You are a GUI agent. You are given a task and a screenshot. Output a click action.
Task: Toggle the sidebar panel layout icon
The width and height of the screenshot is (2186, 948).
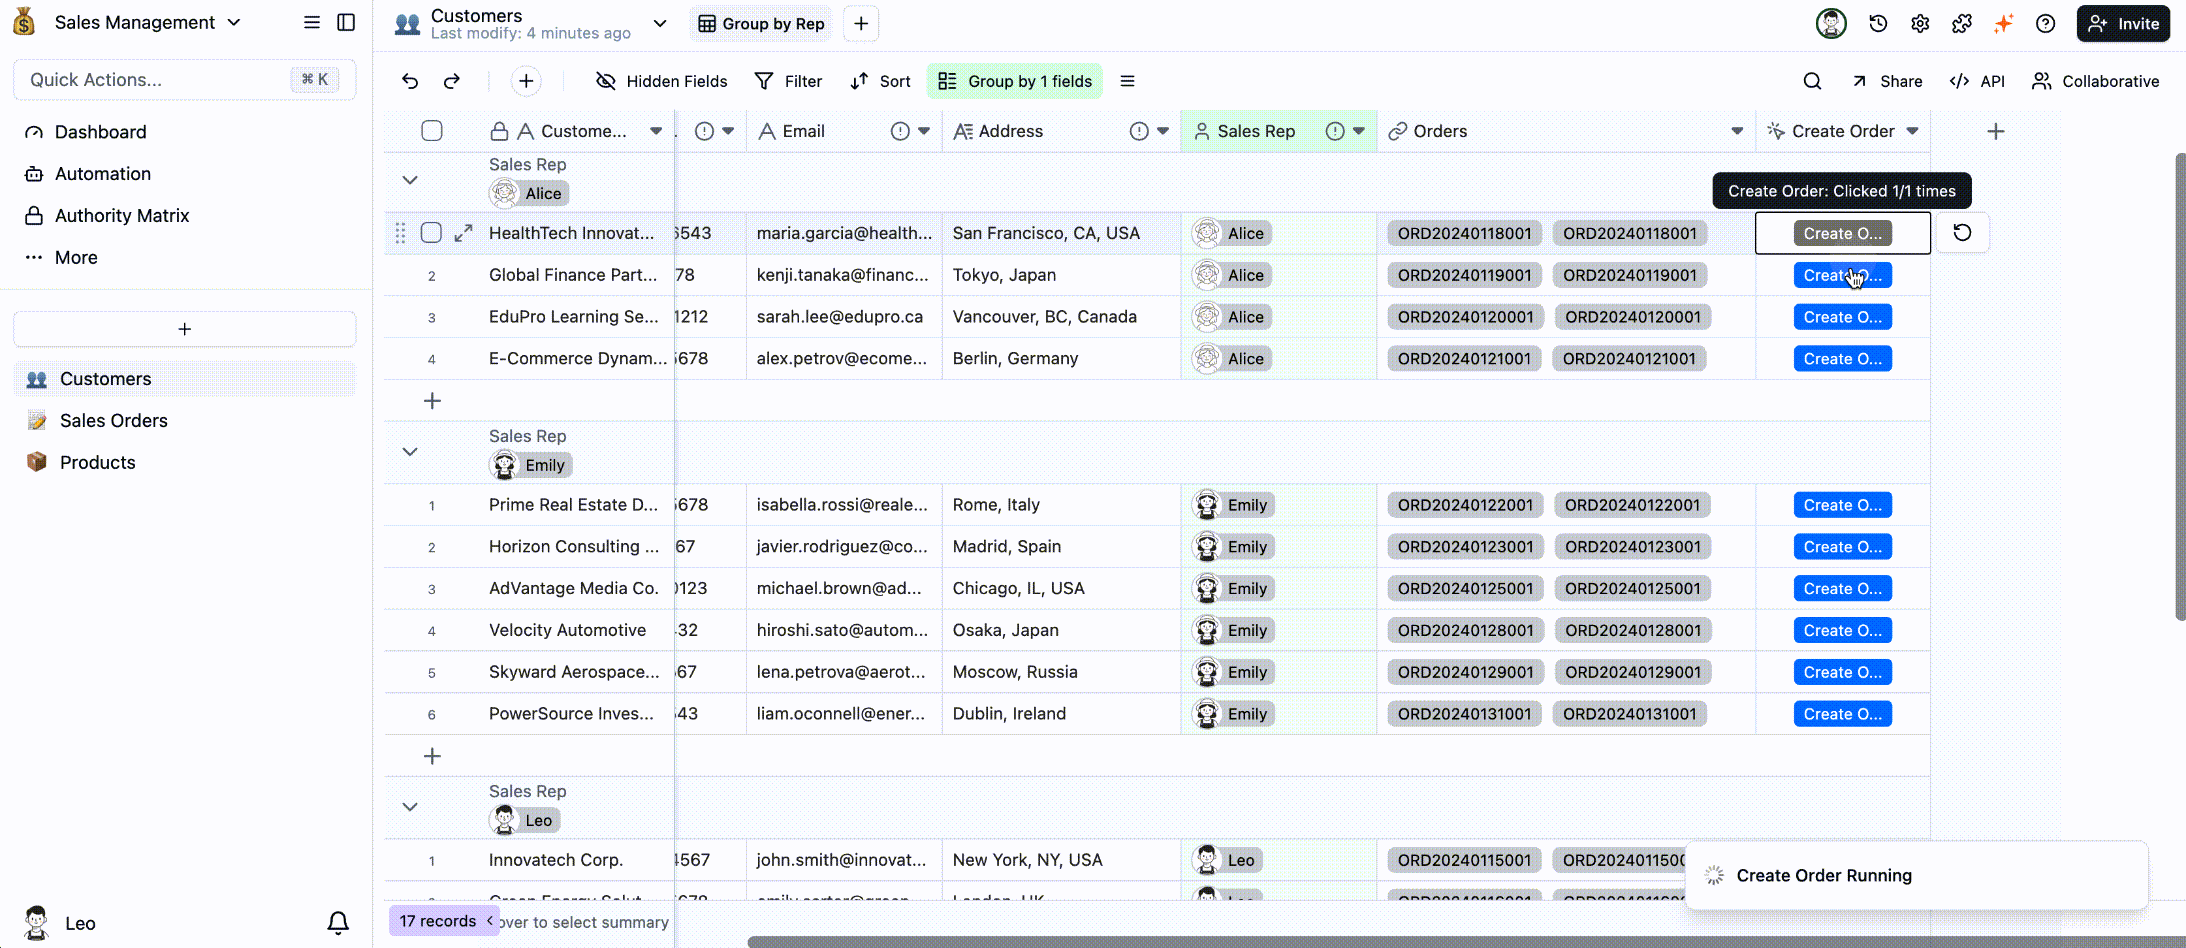[346, 22]
